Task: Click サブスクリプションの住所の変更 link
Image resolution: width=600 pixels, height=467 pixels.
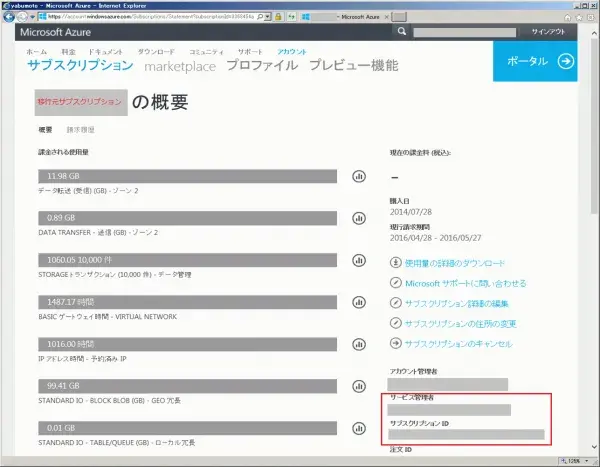Action: (x=461, y=323)
